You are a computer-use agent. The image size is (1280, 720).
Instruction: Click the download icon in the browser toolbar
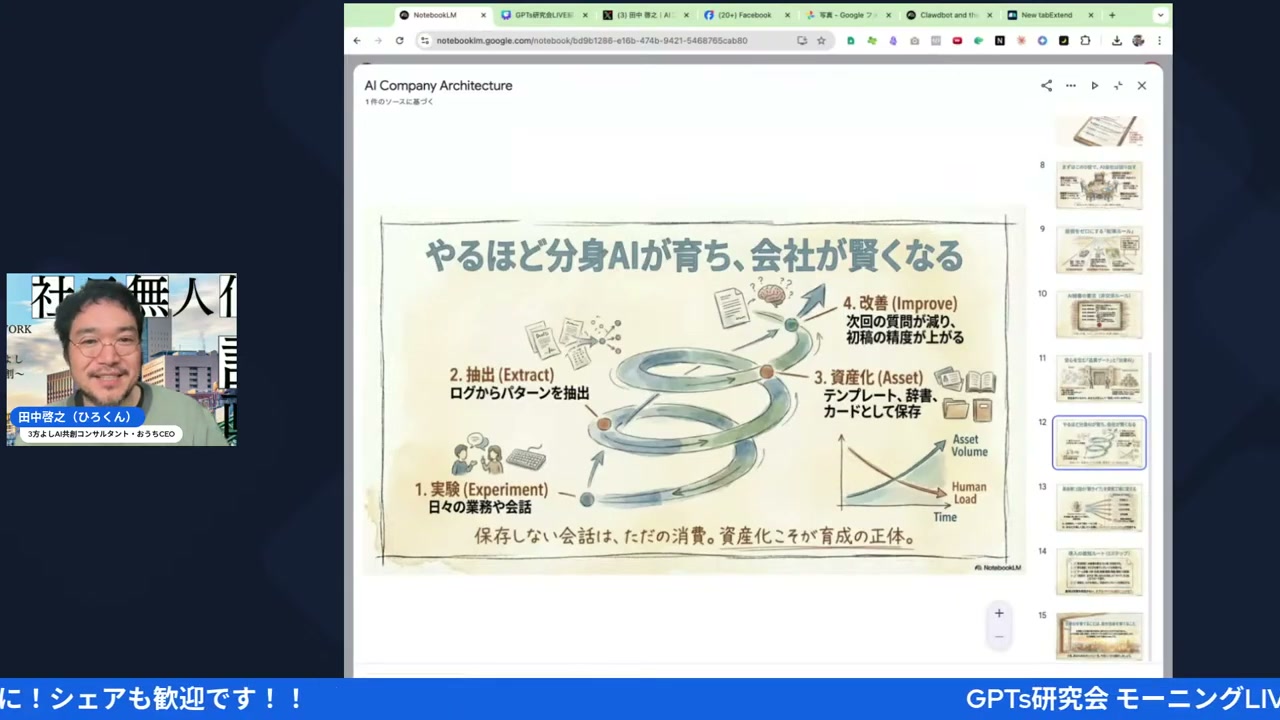(x=1117, y=40)
